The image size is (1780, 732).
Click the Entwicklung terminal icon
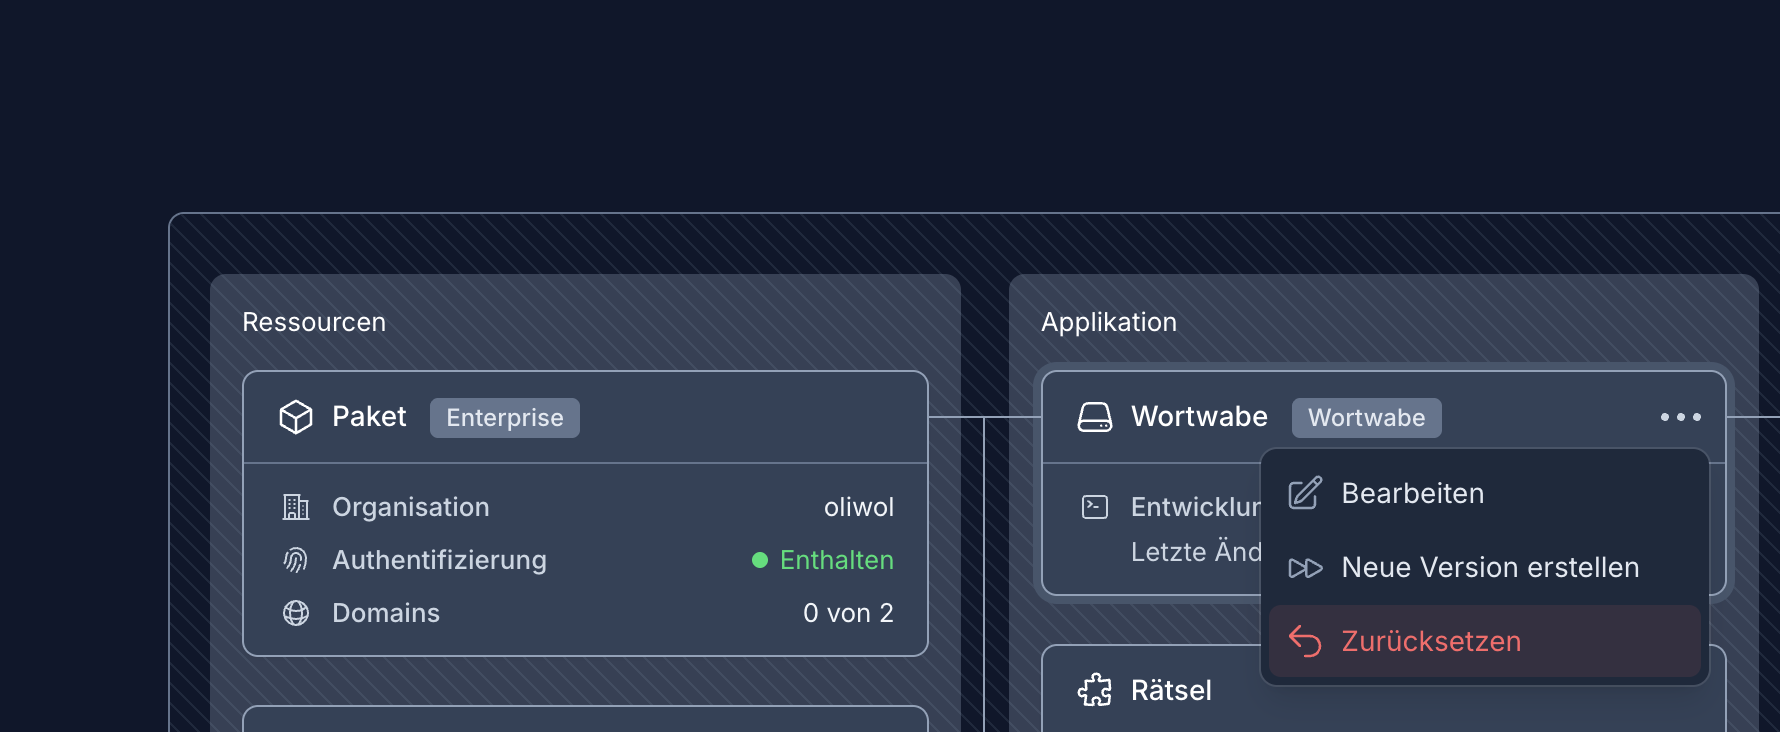(1095, 507)
